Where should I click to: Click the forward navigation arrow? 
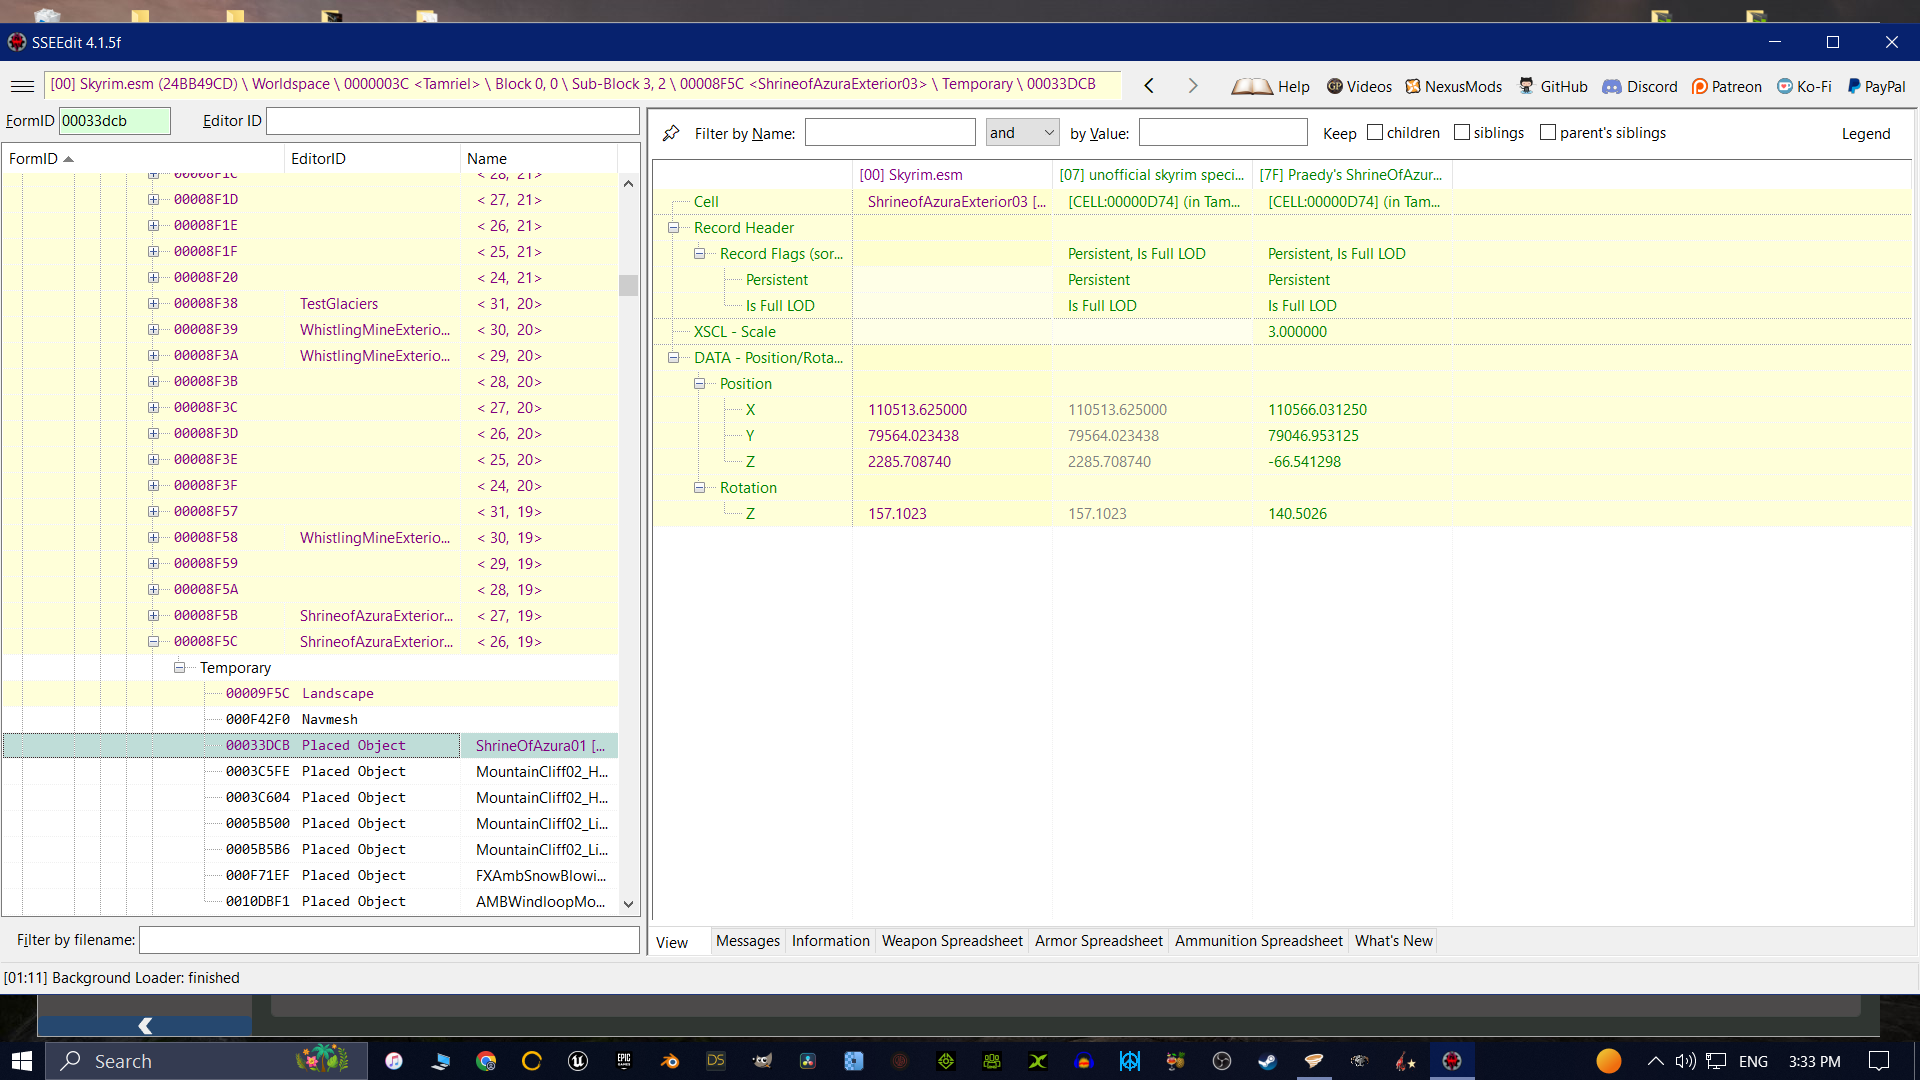tap(1192, 86)
